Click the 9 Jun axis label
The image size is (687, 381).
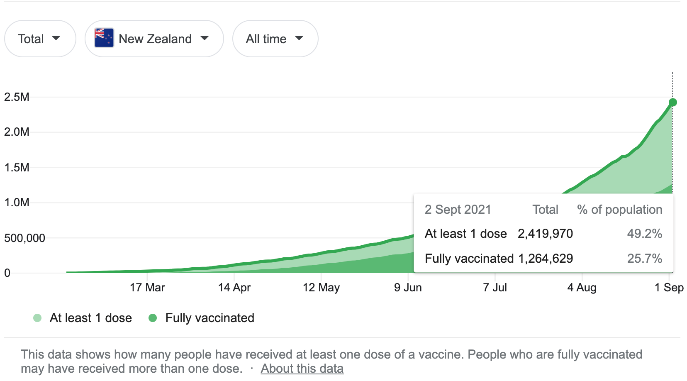(407, 287)
